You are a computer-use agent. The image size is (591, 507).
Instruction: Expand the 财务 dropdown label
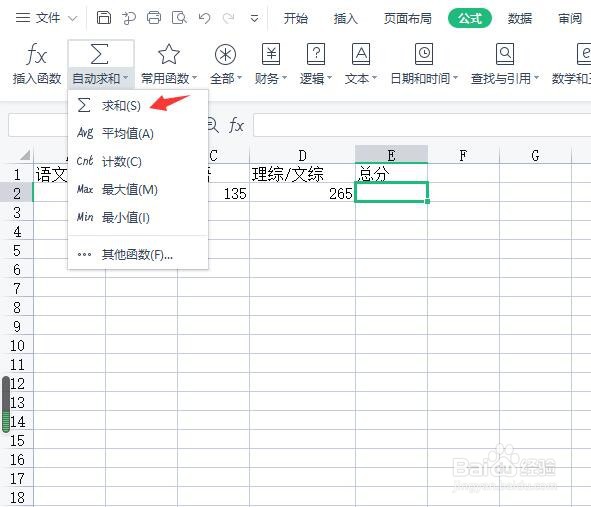[x=271, y=78]
